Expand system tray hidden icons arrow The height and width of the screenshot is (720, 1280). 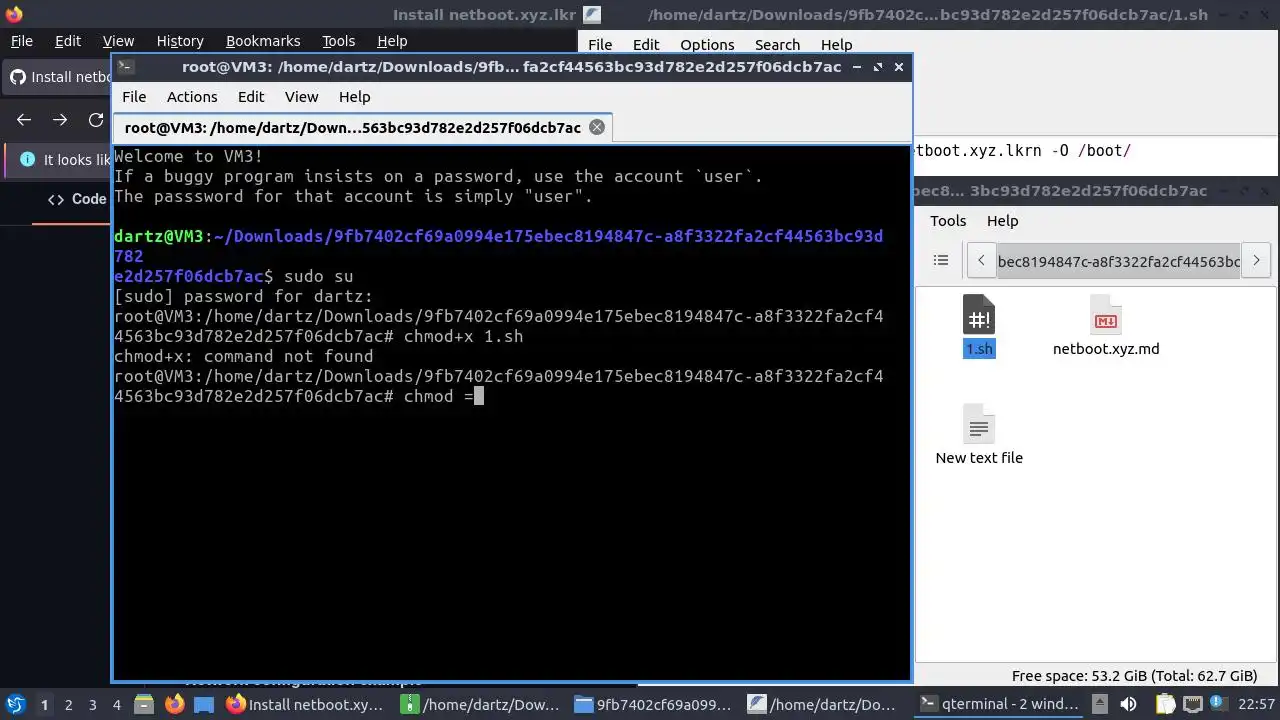pyautogui.click(x=1099, y=704)
